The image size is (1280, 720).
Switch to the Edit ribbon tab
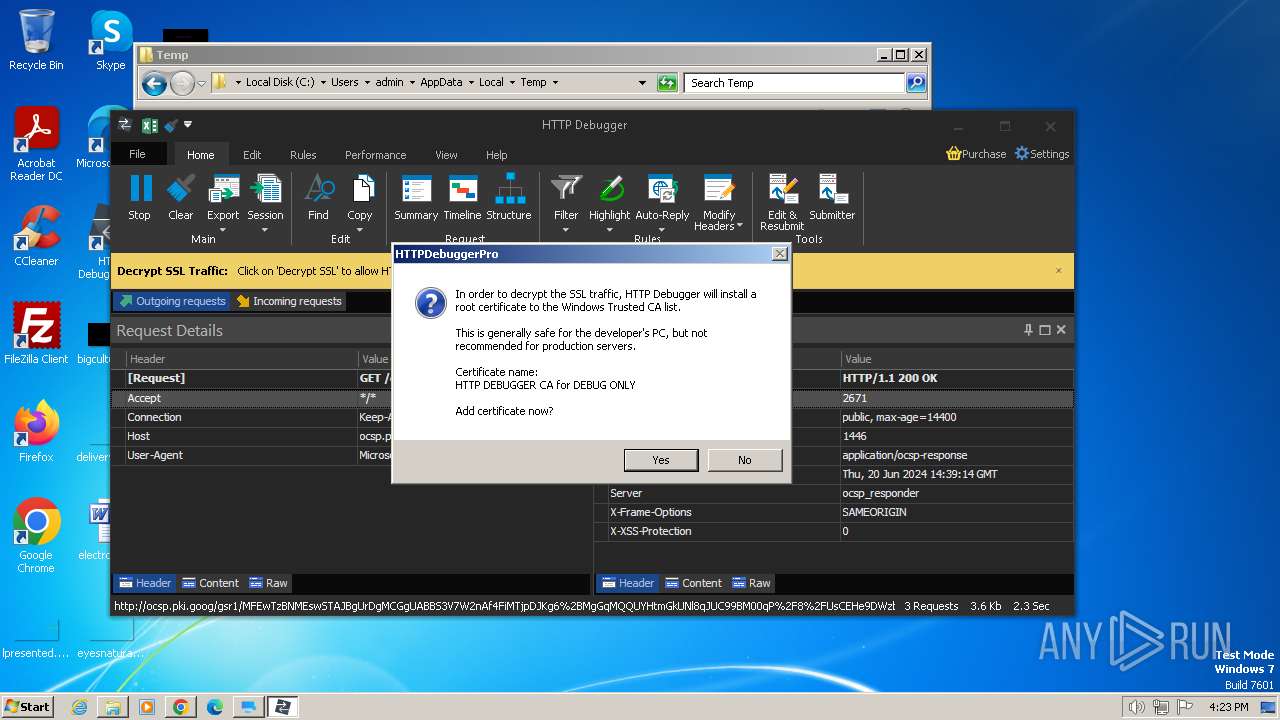[252, 155]
